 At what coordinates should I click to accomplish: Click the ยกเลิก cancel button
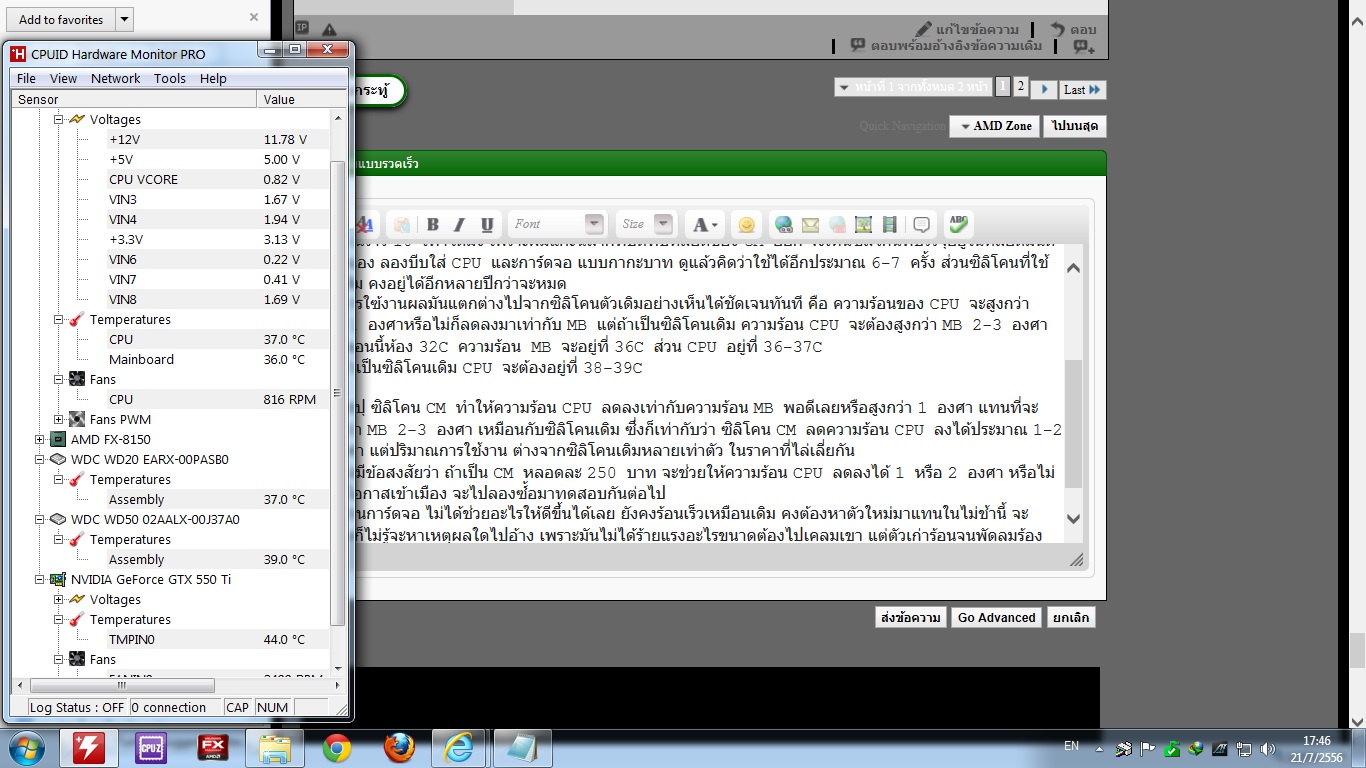(x=1070, y=617)
